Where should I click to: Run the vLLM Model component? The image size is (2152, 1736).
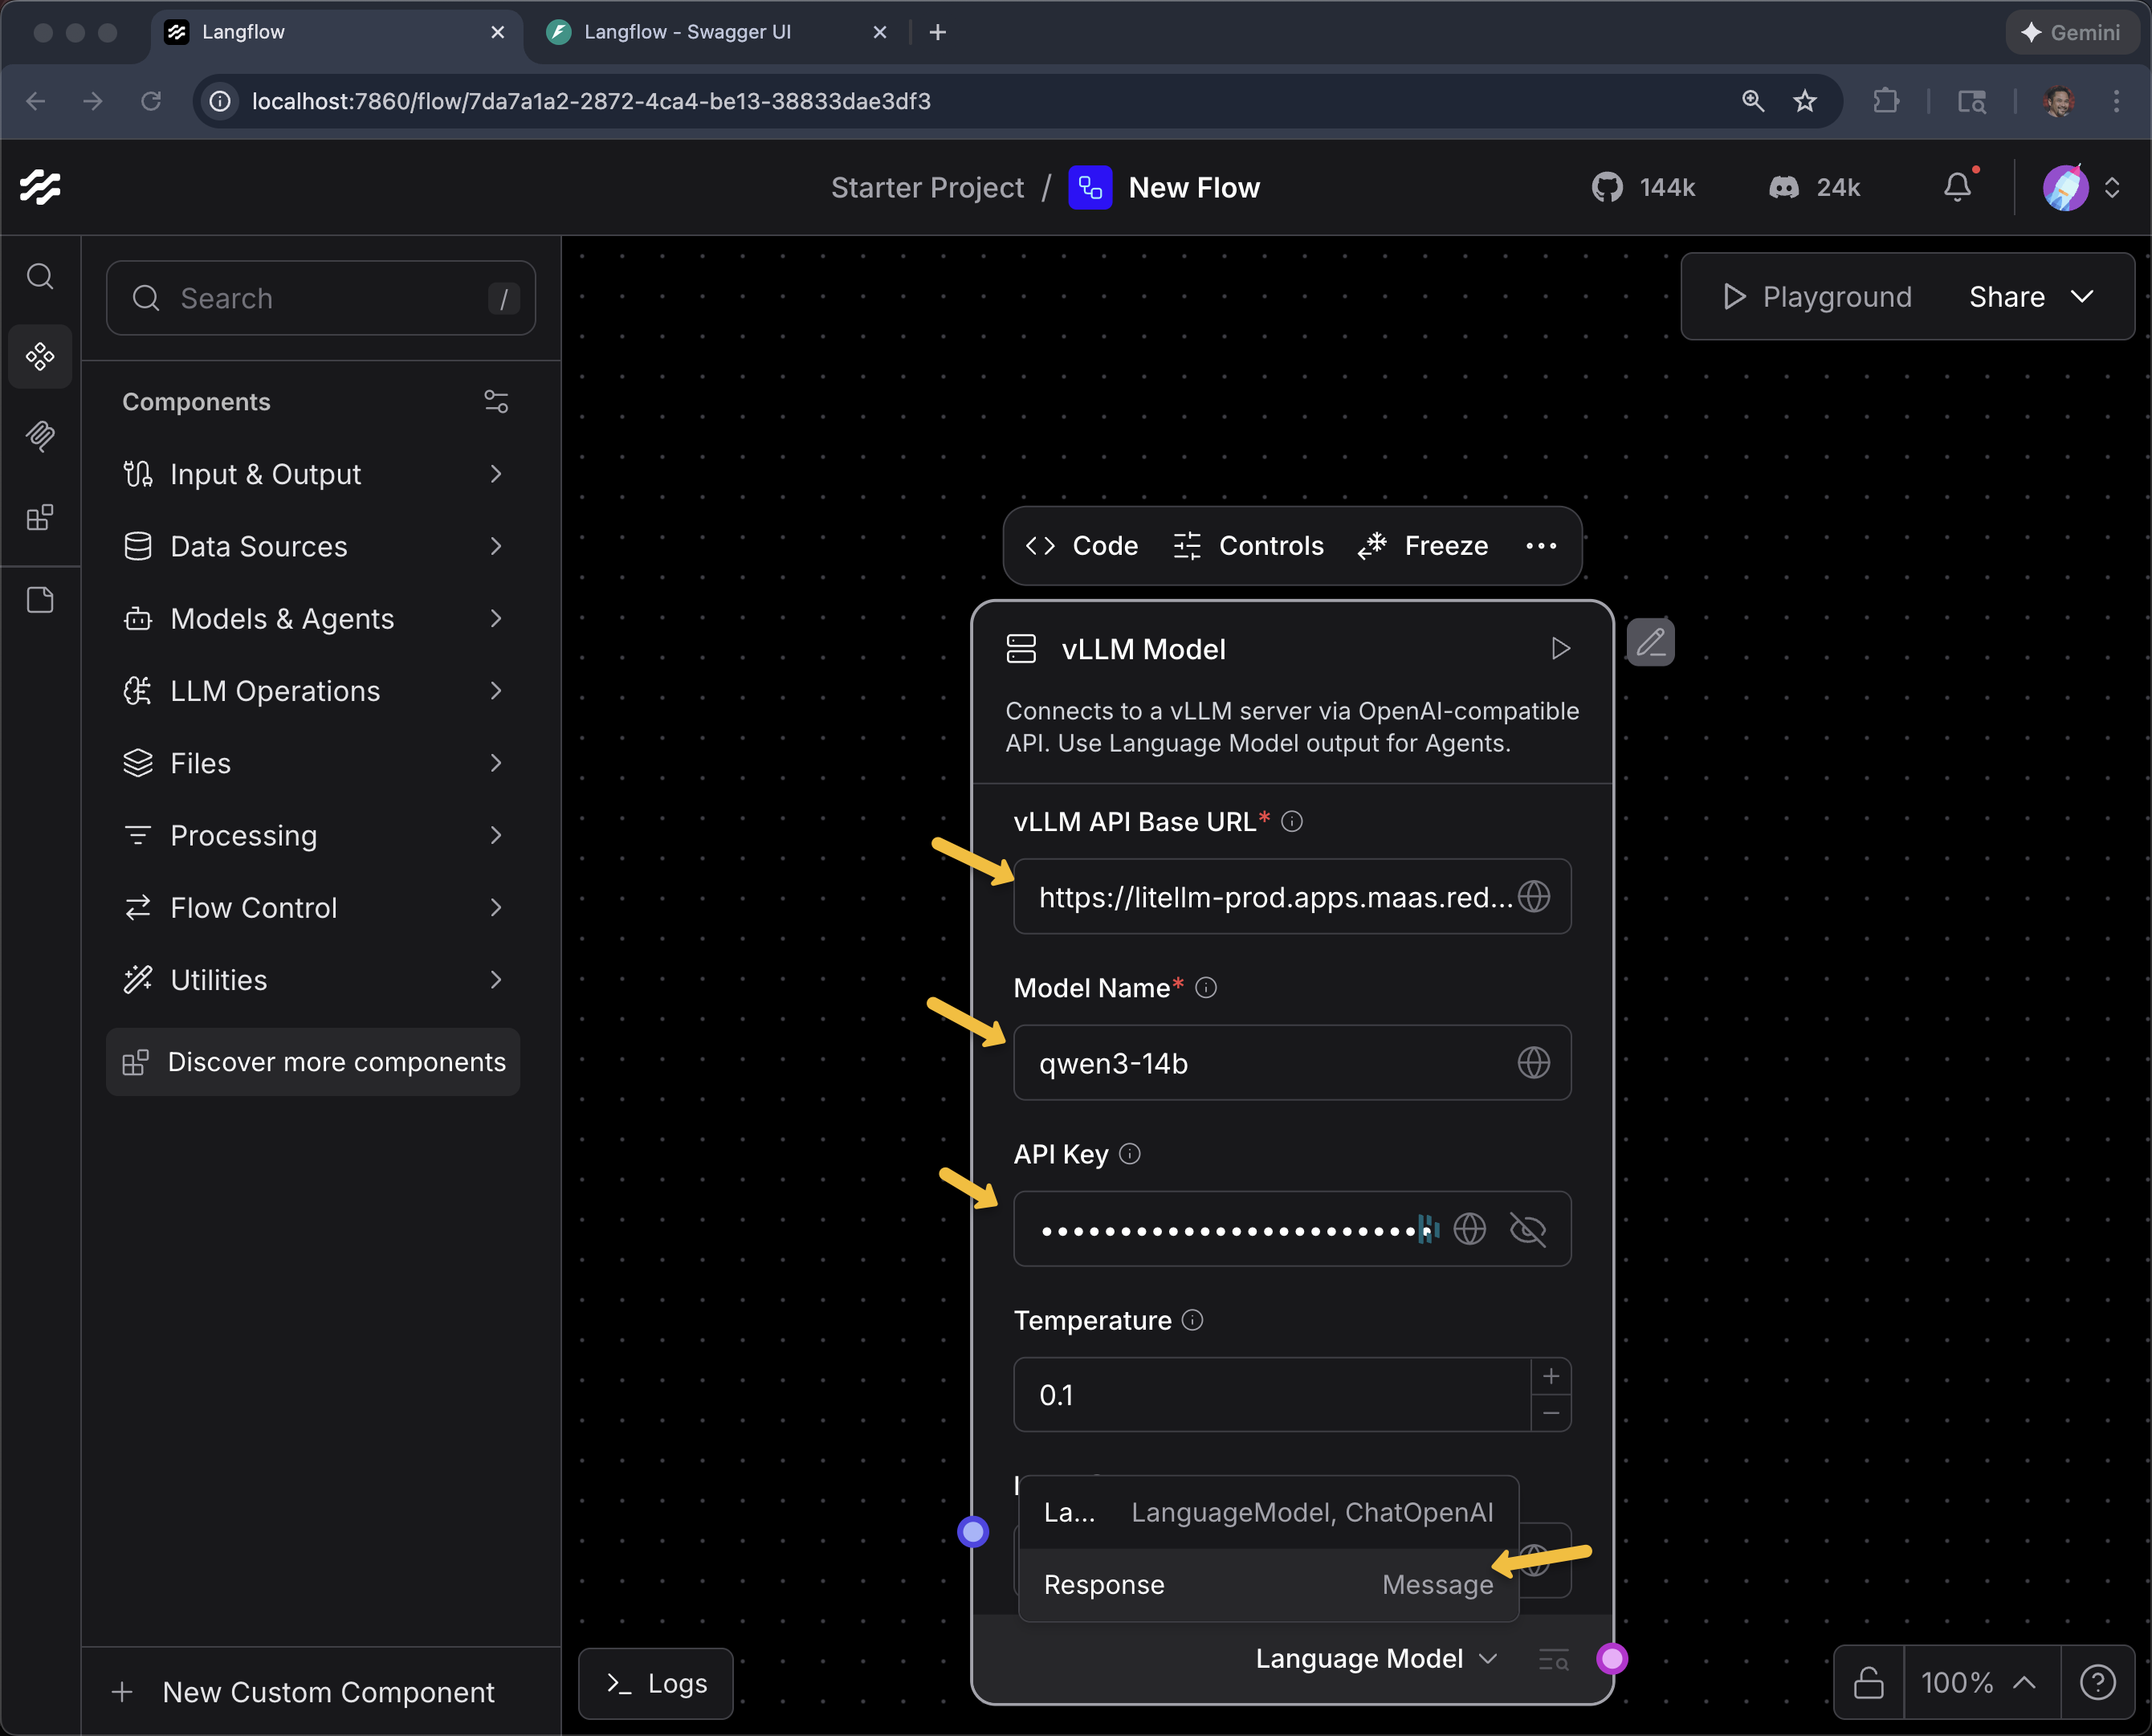coord(1560,649)
